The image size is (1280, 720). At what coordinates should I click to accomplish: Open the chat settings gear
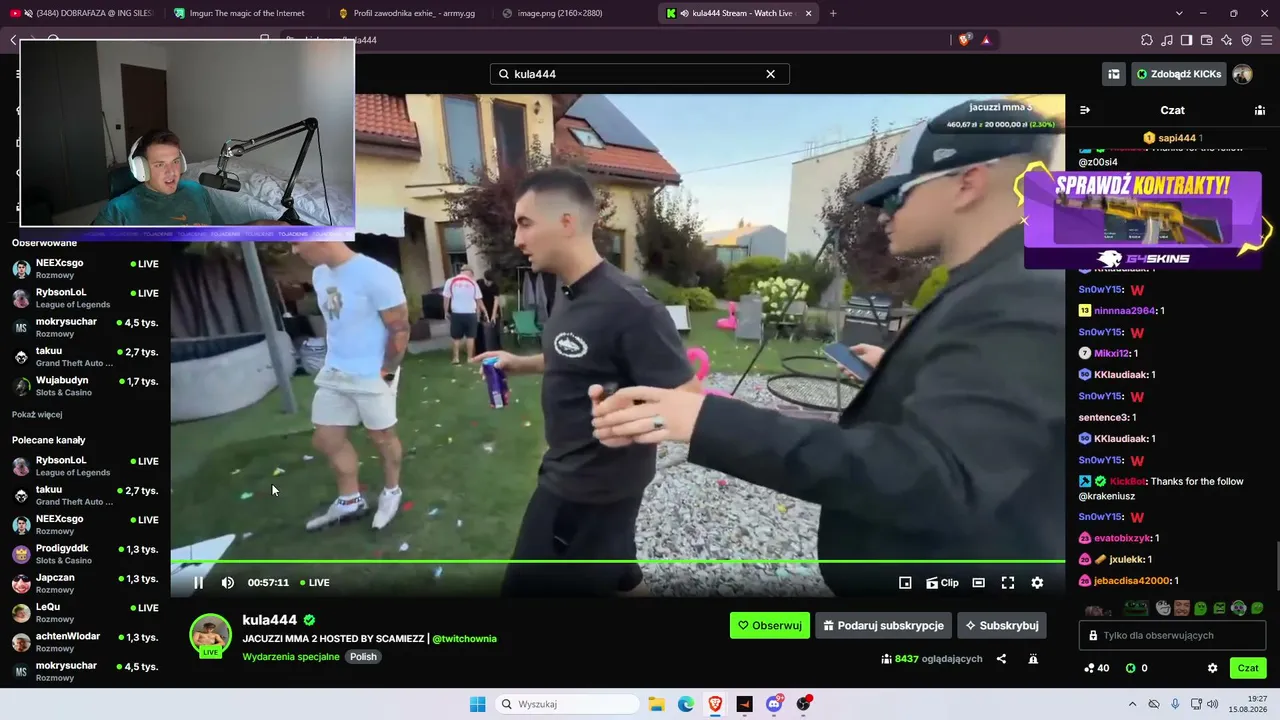point(1212,668)
